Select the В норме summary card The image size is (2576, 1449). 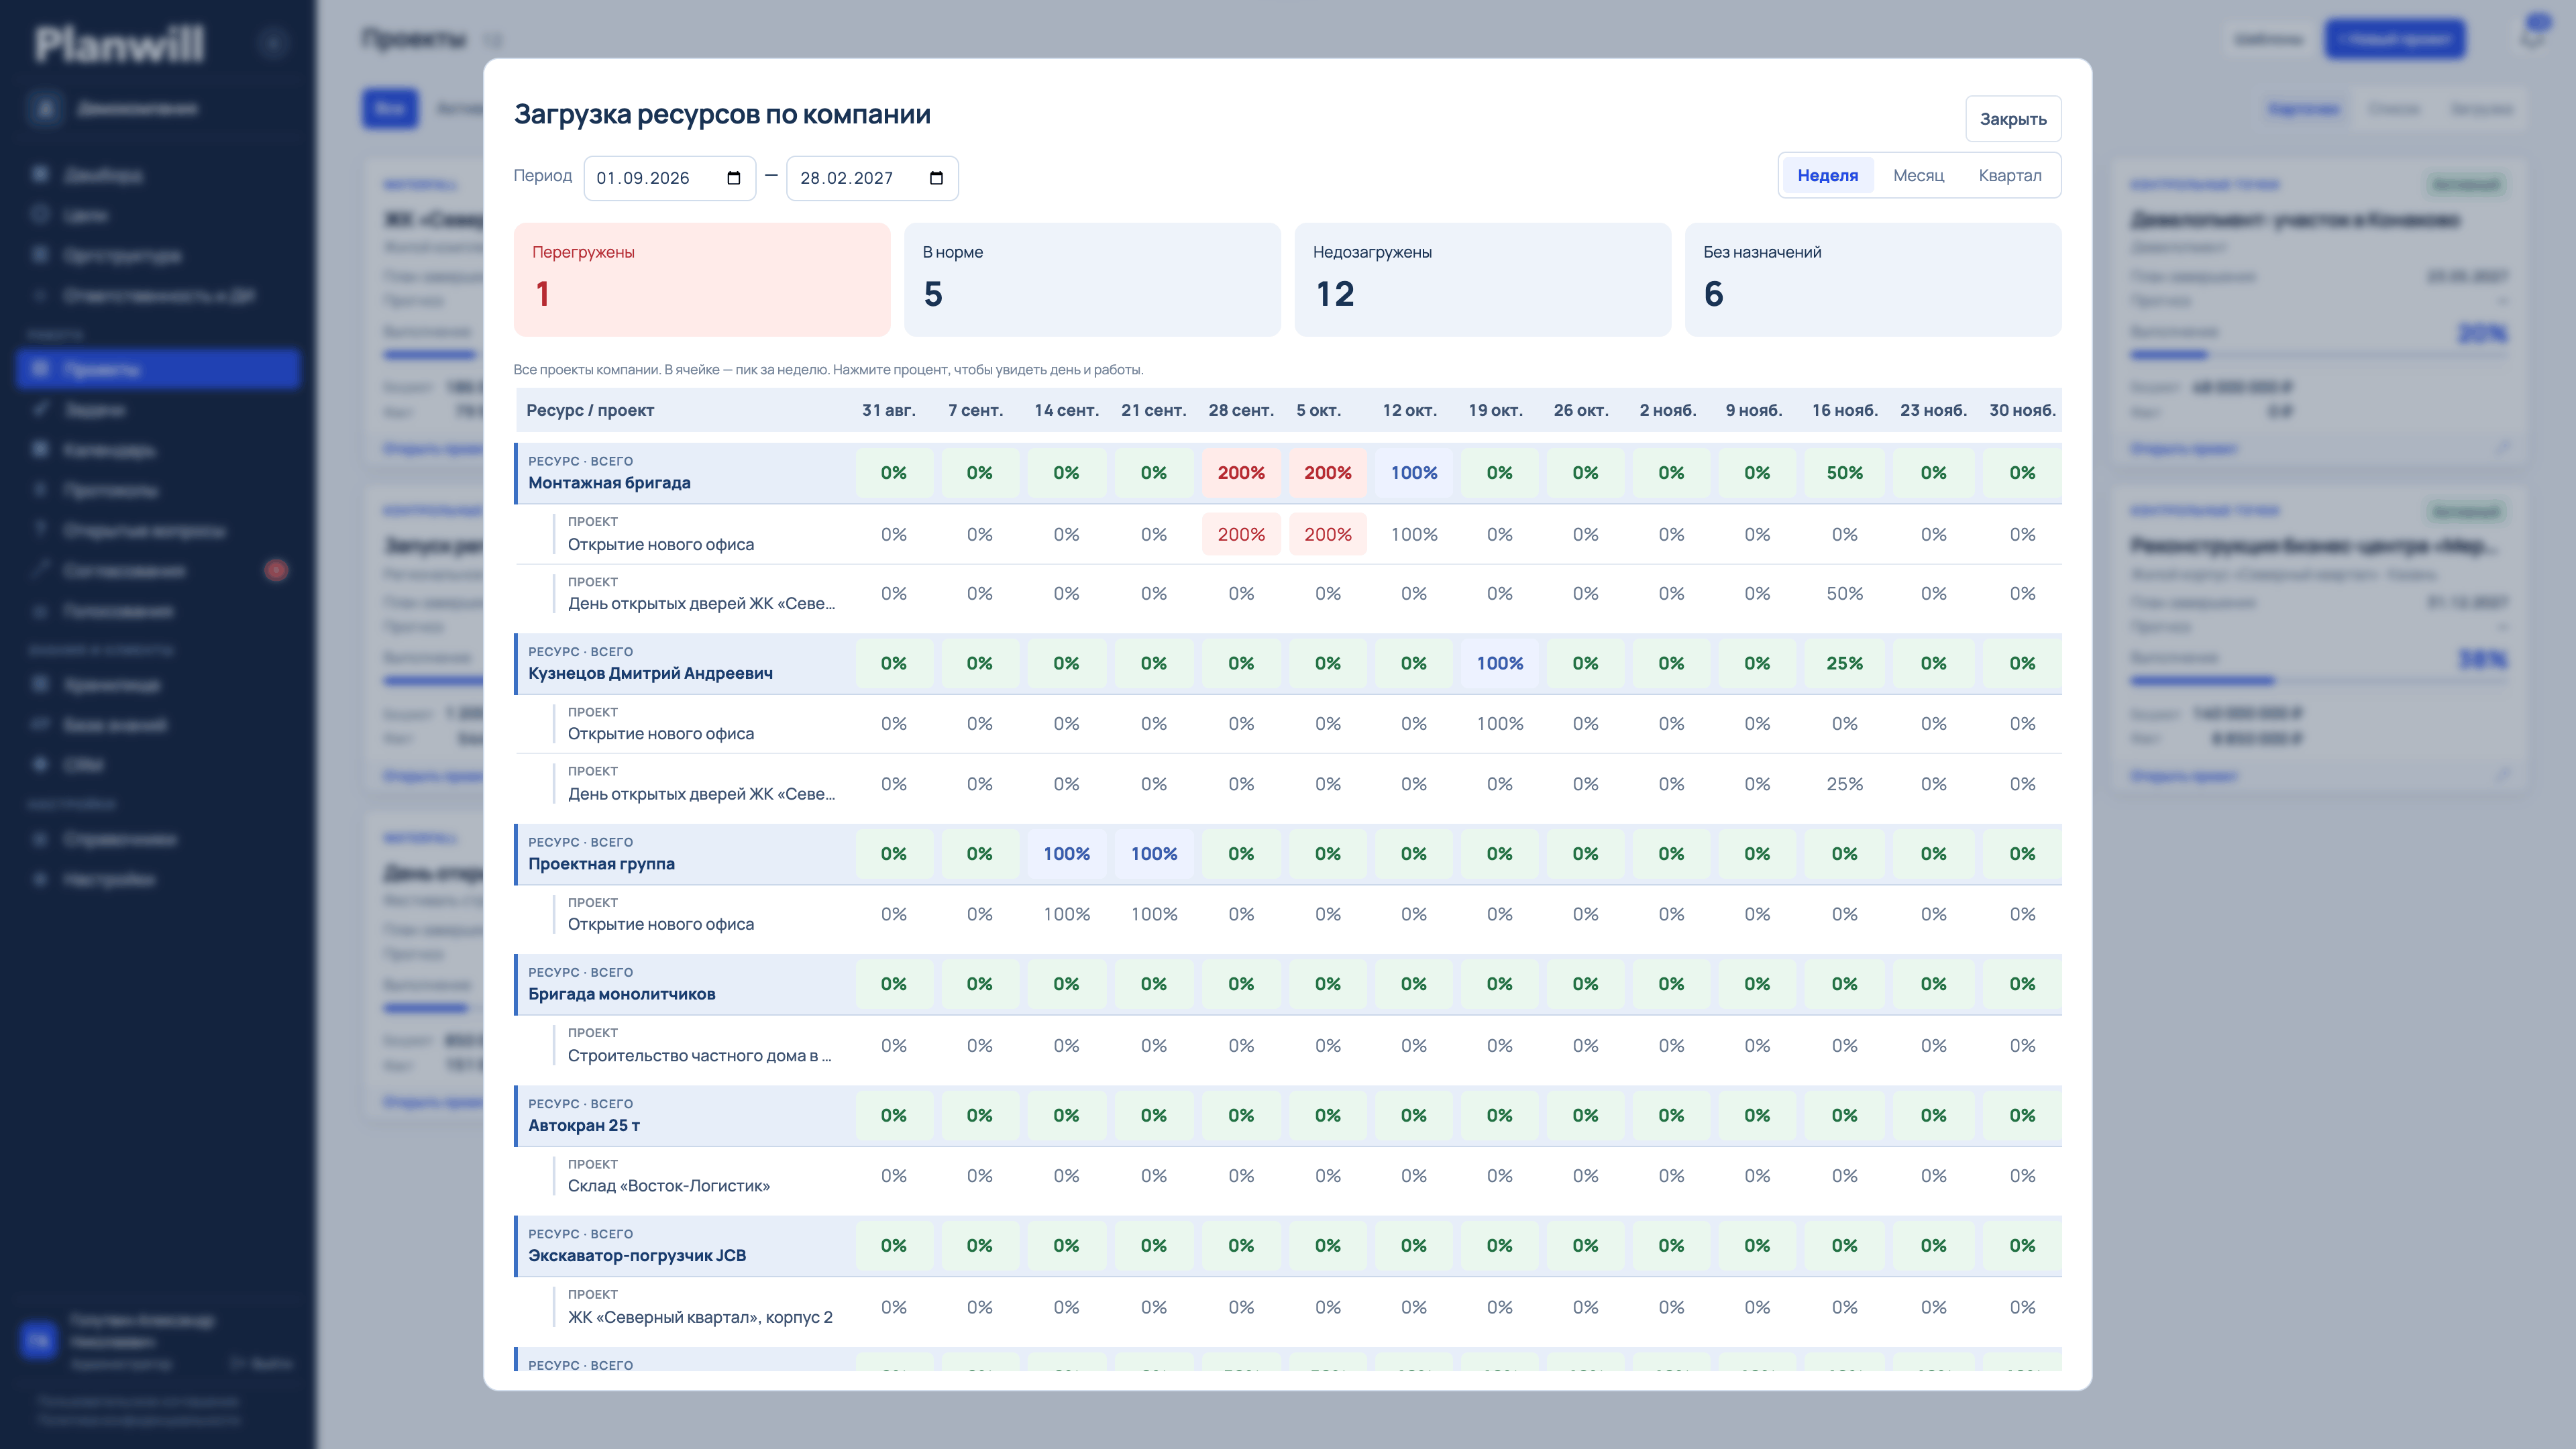(1092, 280)
